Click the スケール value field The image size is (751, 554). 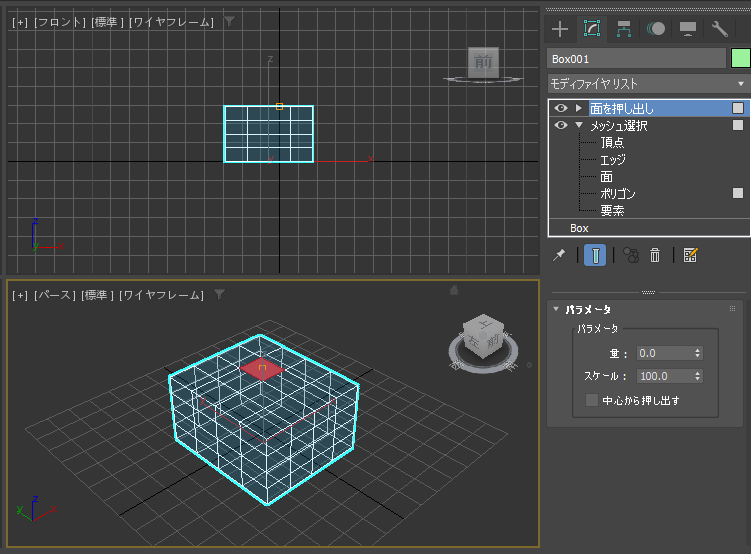(x=664, y=376)
